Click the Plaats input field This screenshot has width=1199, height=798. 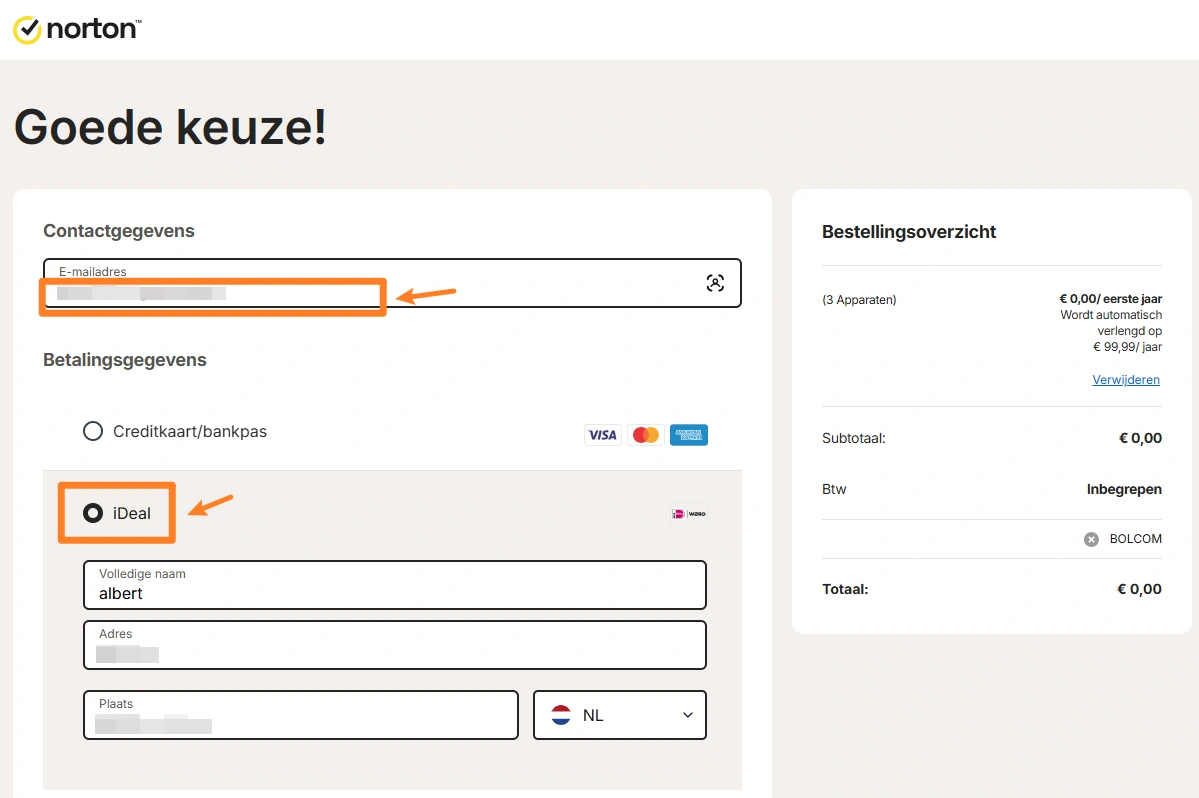[x=301, y=715]
